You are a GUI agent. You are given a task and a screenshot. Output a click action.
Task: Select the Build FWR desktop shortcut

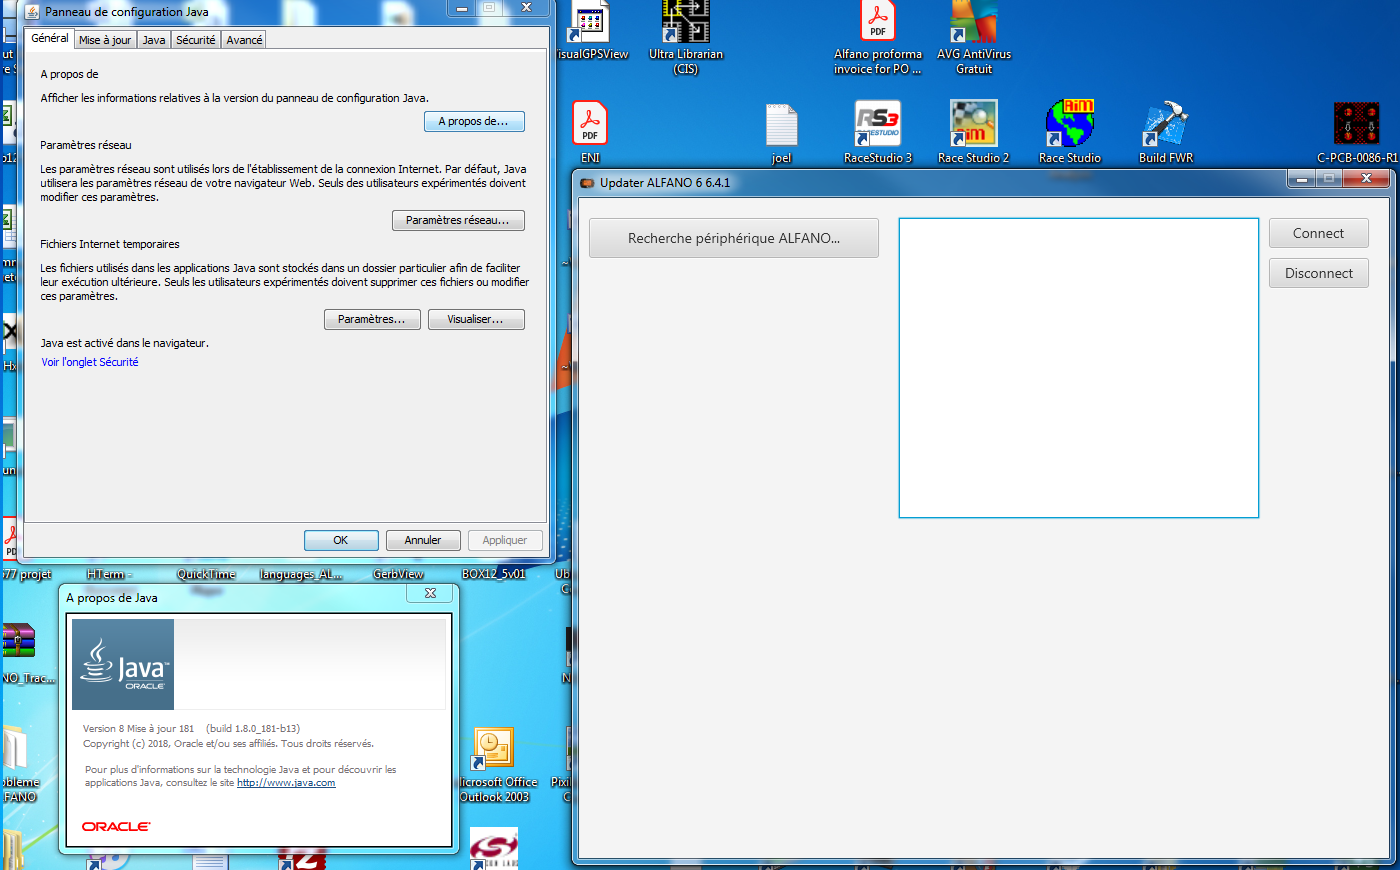click(1165, 124)
